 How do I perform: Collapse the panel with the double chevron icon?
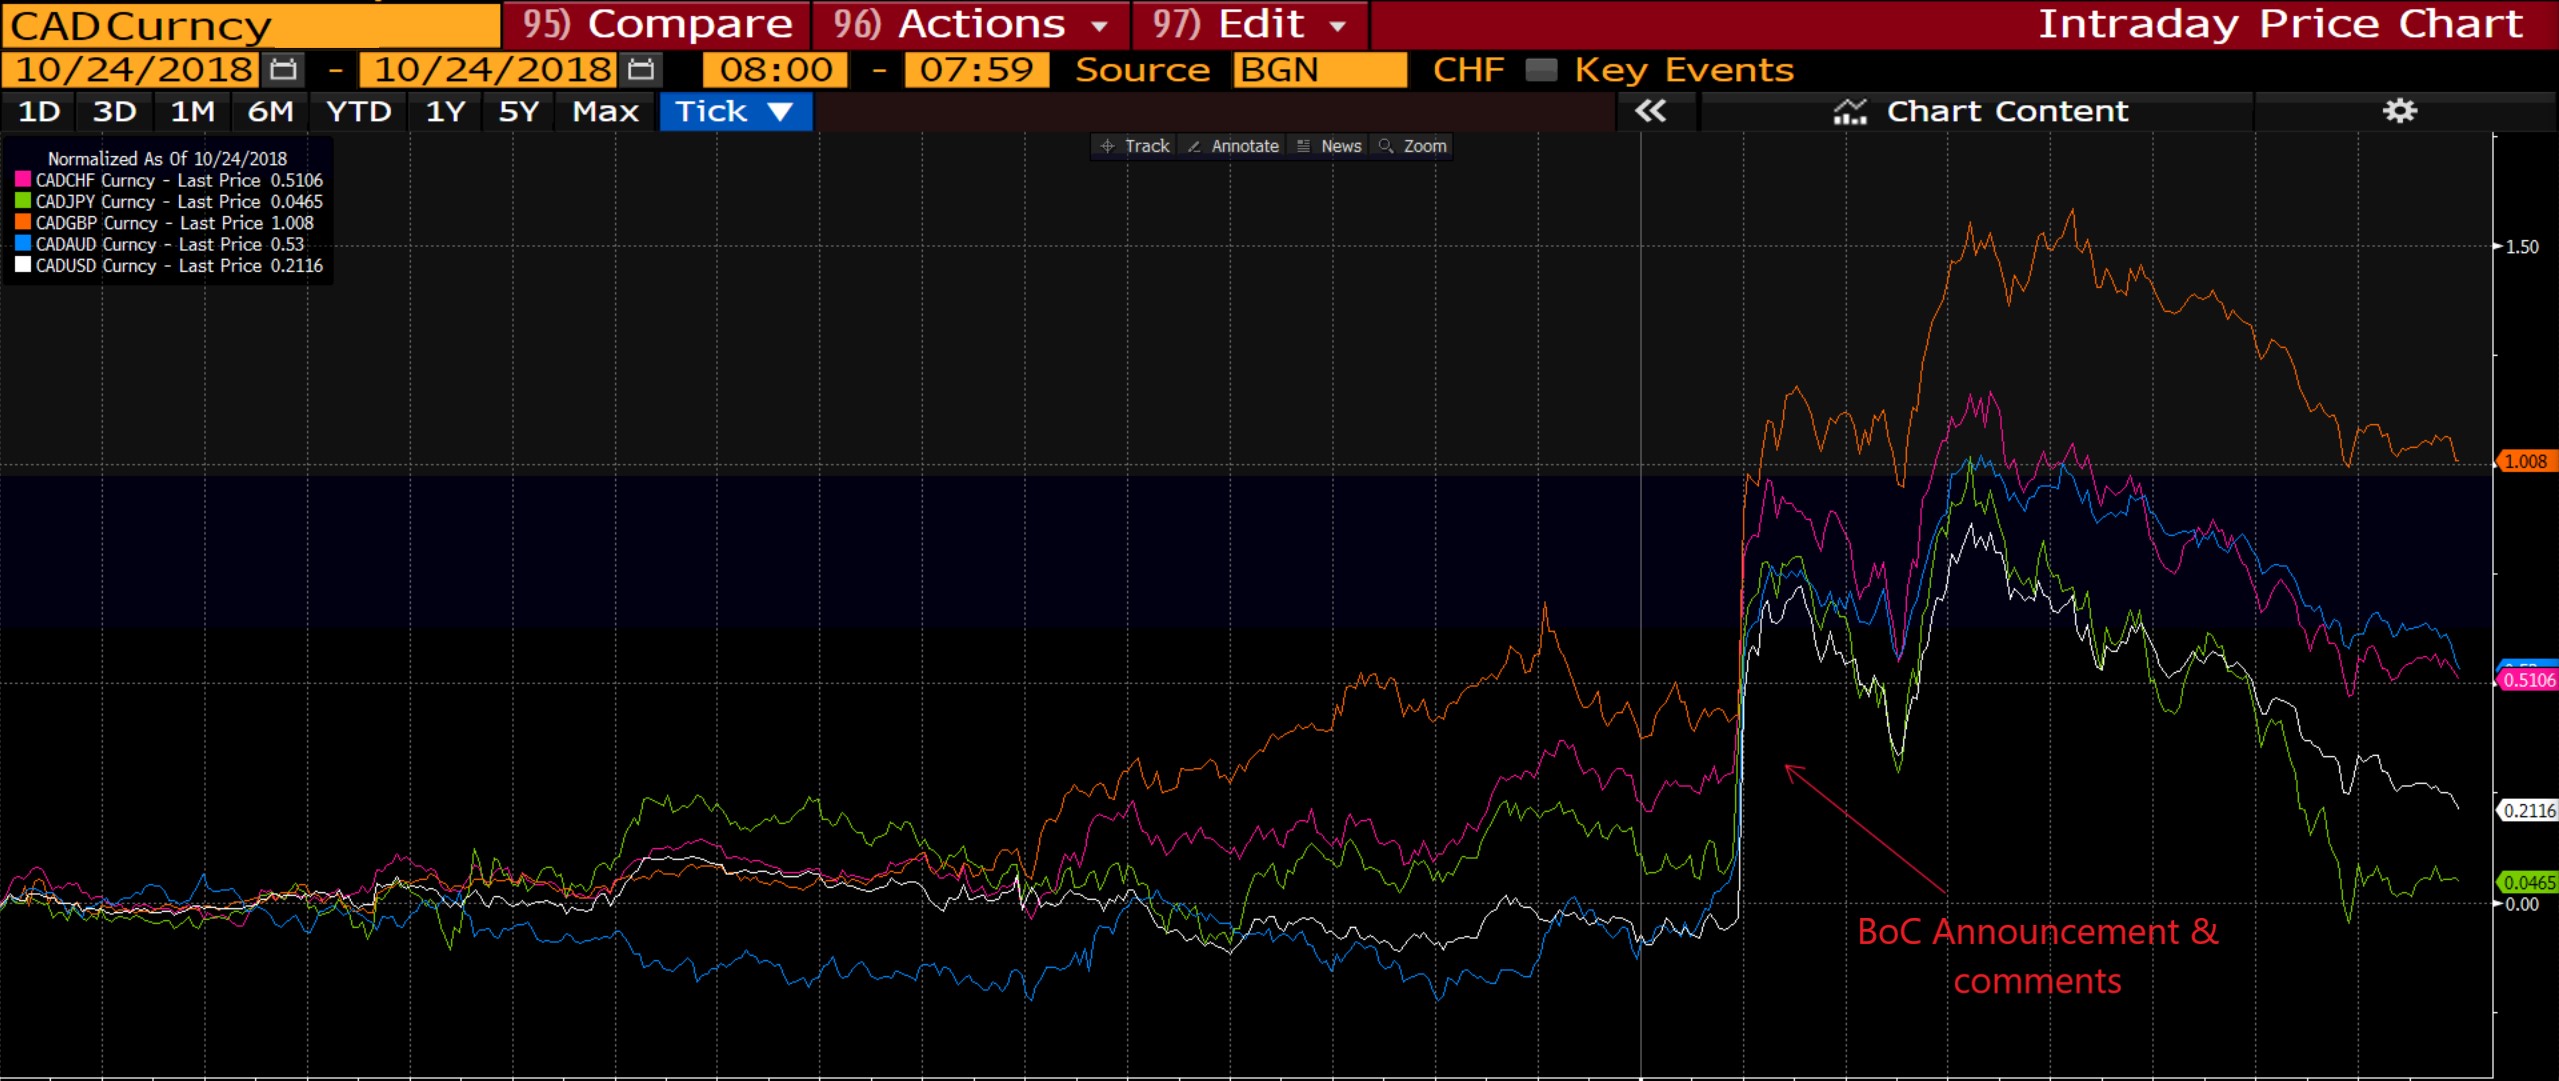(x=1650, y=111)
